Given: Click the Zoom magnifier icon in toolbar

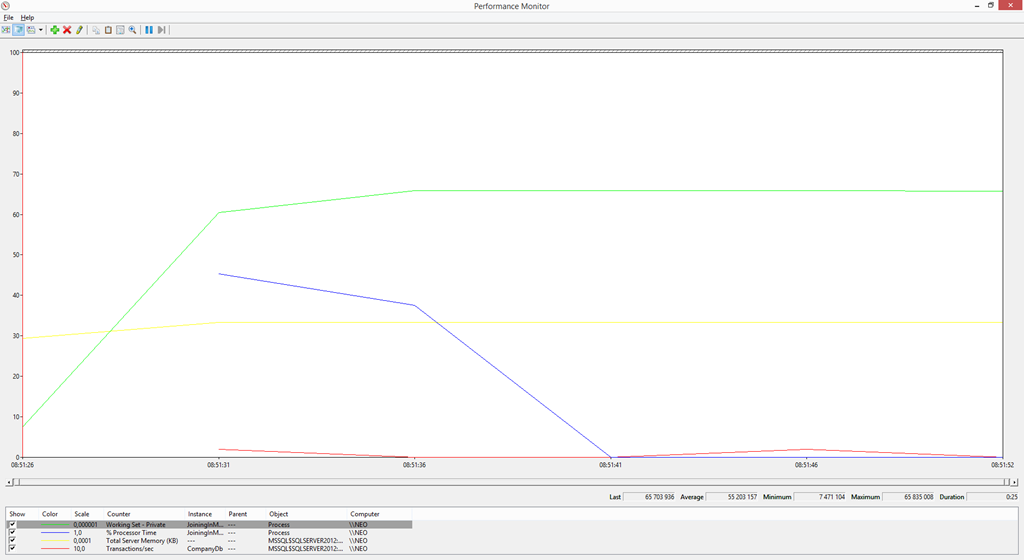Looking at the screenshot, I should click(x=132, y=30).
